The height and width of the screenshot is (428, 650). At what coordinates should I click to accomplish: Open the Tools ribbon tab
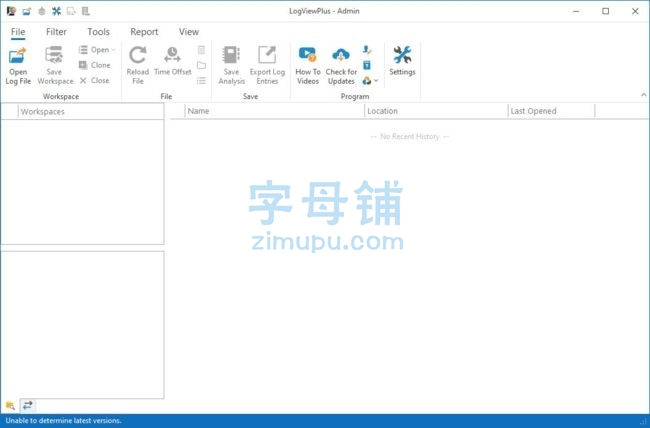(x=98, y=32)
